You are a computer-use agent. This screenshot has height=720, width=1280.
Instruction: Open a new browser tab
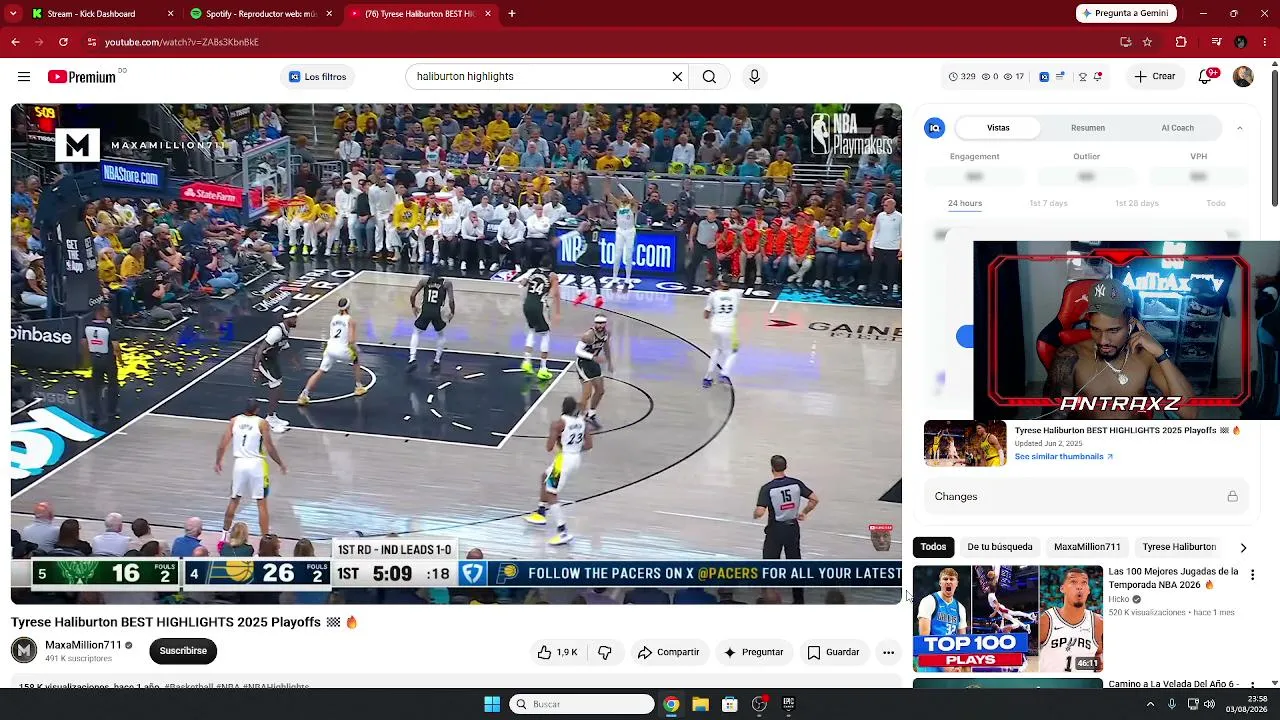point(512,14)
